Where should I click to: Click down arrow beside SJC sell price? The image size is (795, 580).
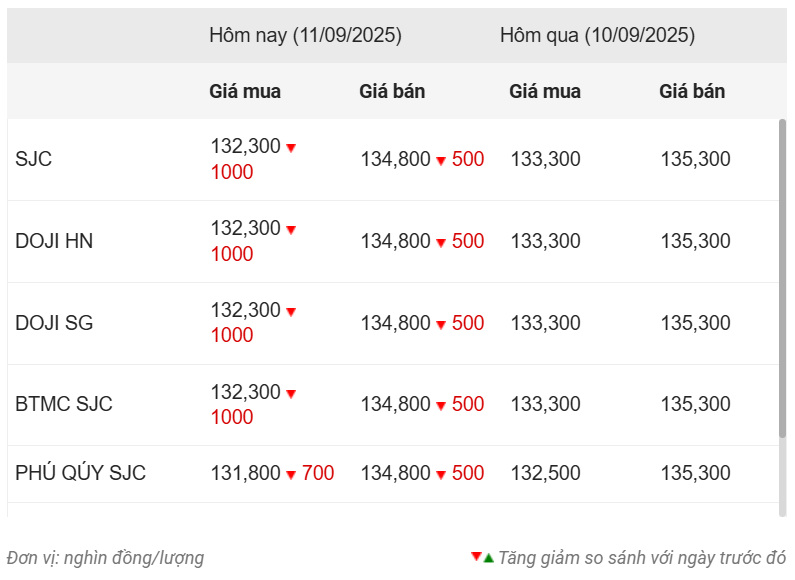[441, 160]
